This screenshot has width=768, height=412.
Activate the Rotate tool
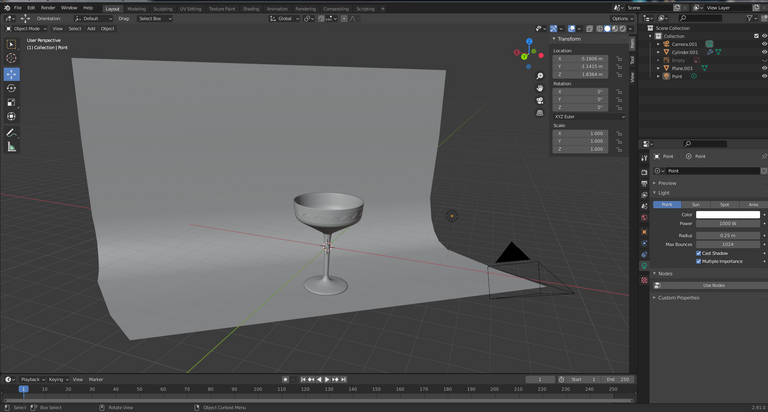12,88
